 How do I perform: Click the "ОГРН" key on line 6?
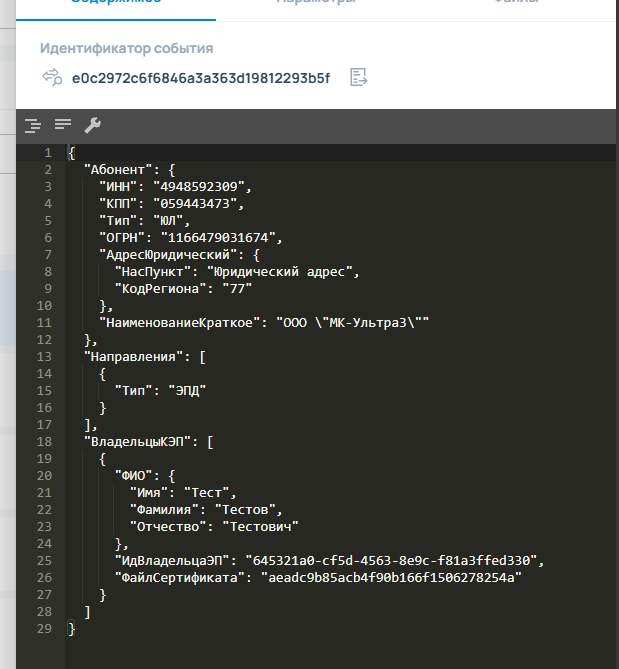[122, 238]
